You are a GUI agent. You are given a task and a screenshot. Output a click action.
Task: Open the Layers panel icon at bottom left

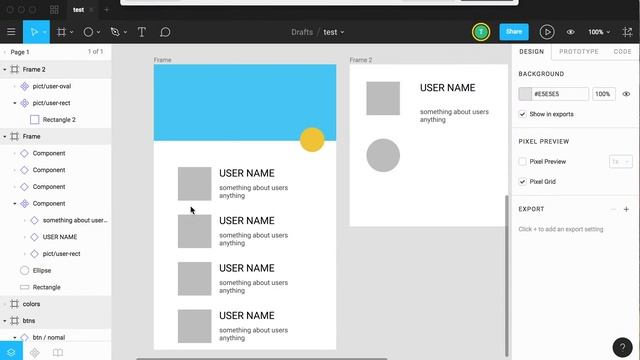tap(11, 351)
